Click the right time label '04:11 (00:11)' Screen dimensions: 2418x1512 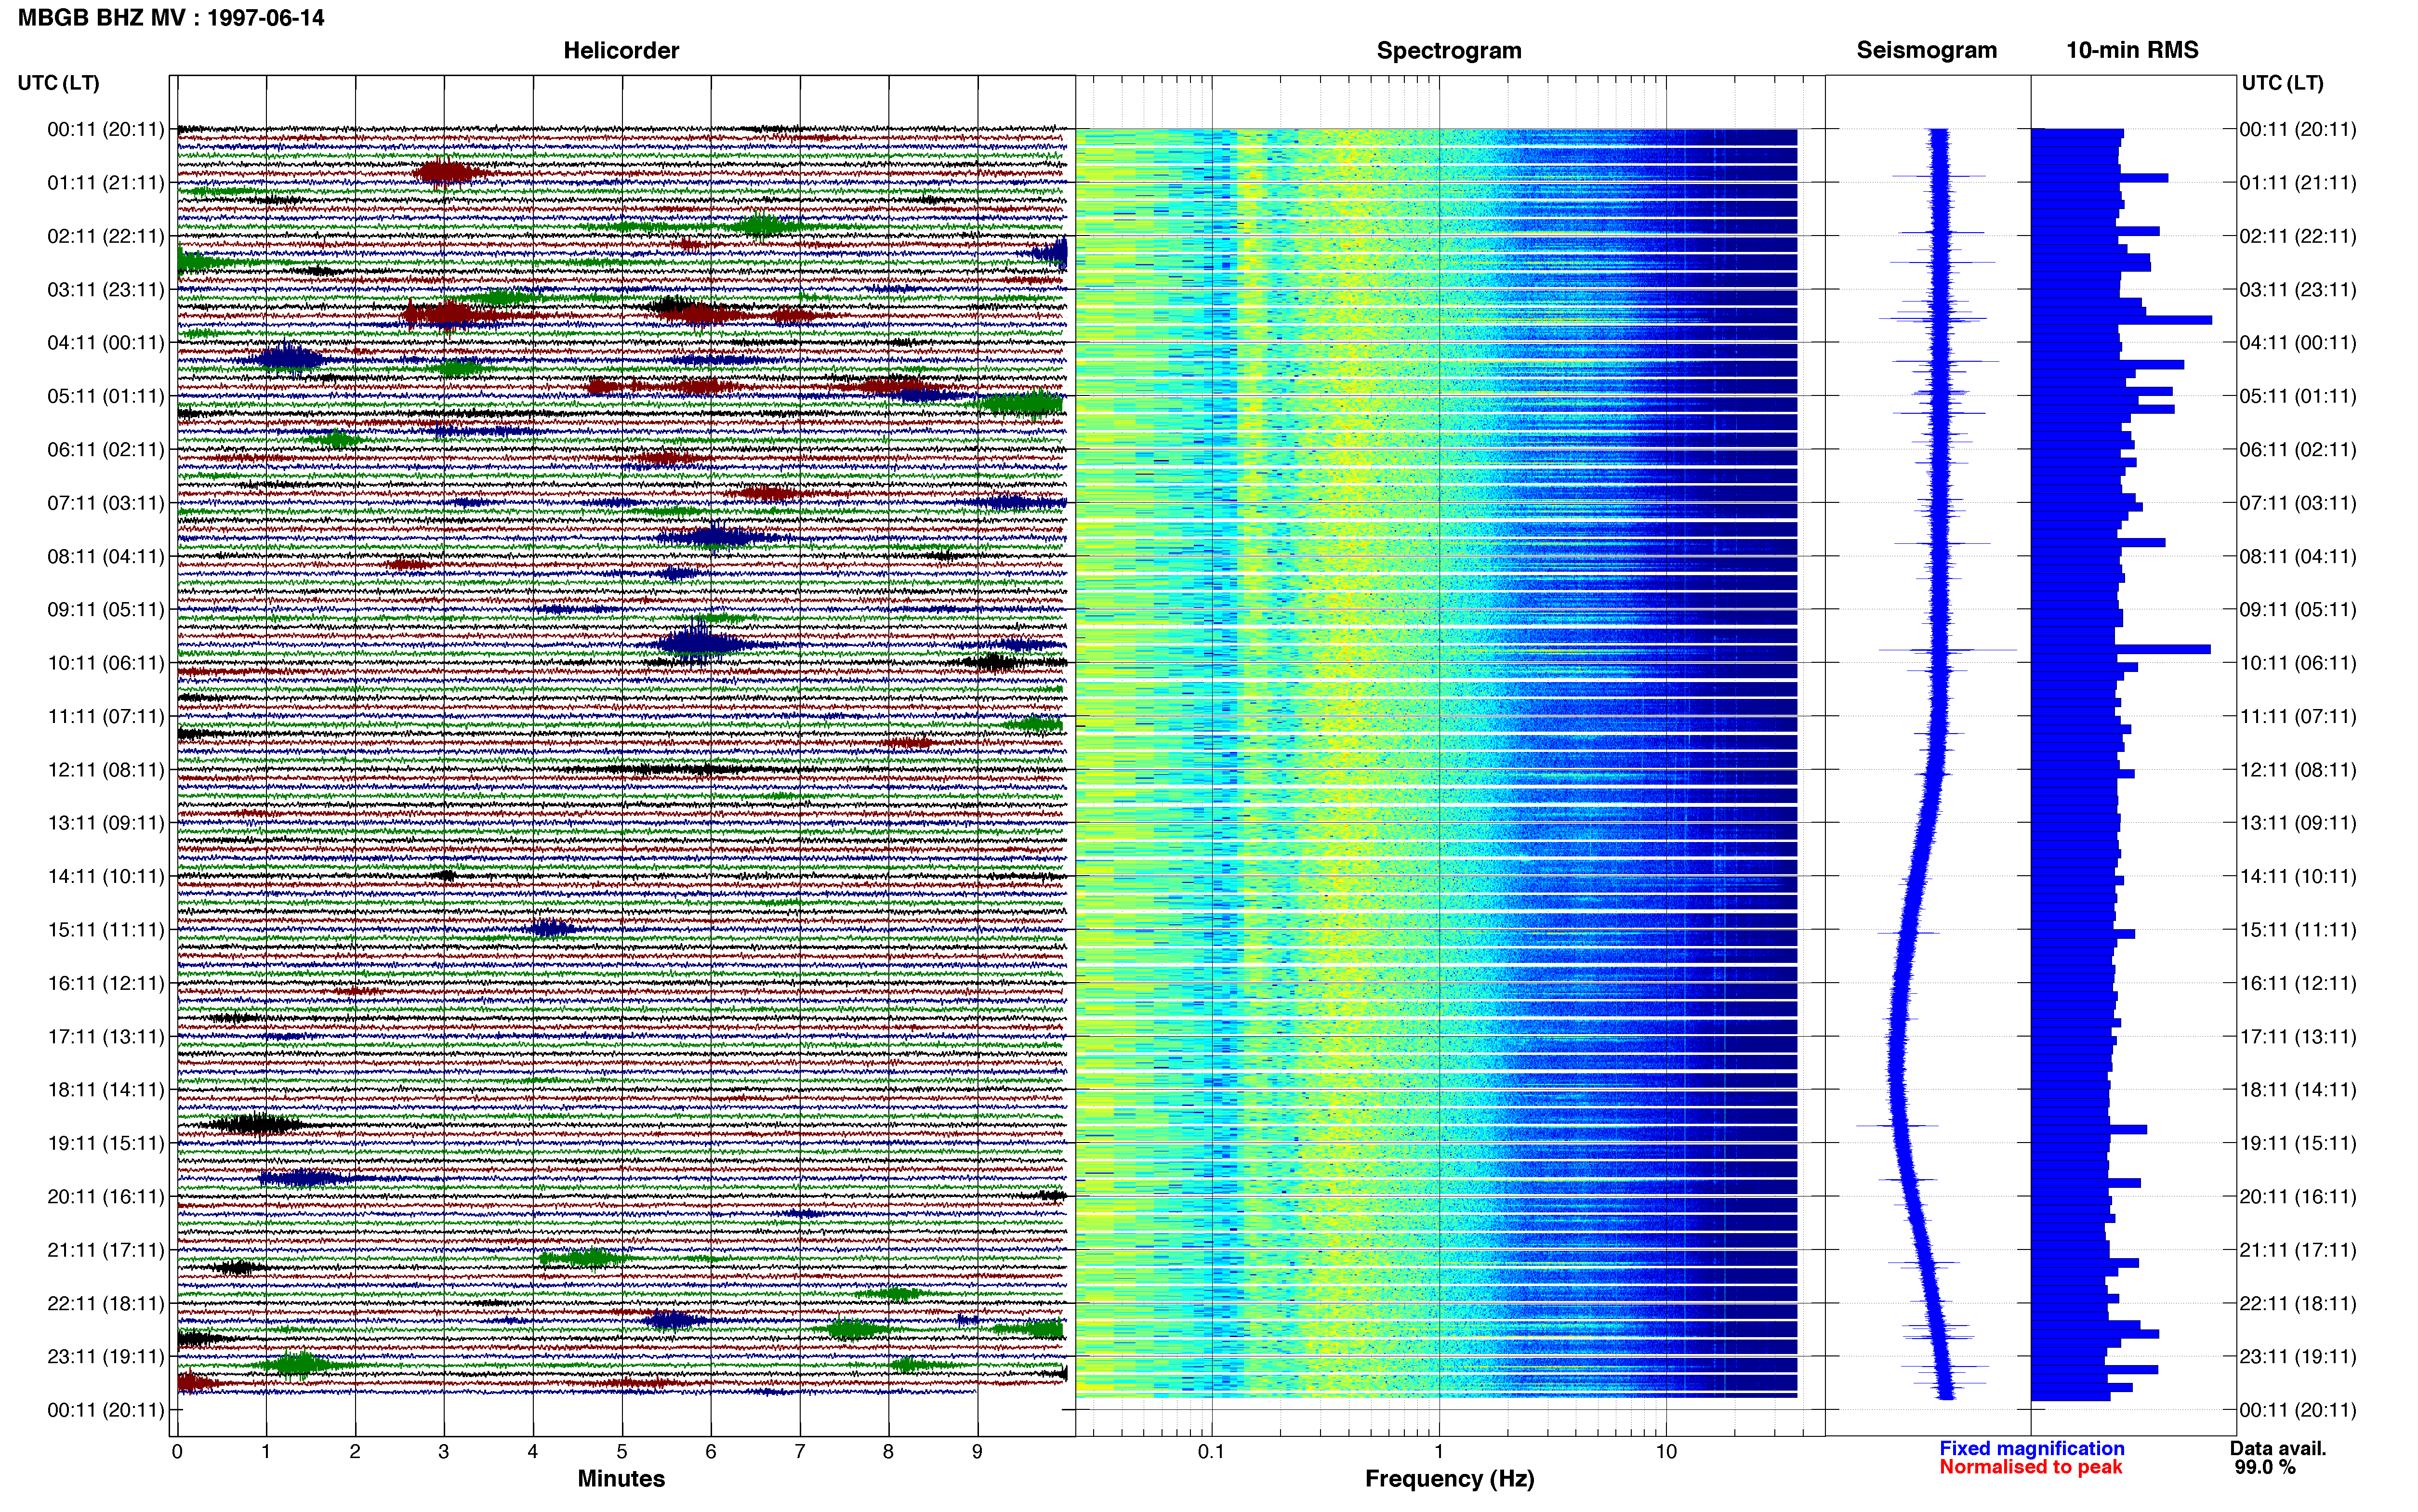(2298, 343)
